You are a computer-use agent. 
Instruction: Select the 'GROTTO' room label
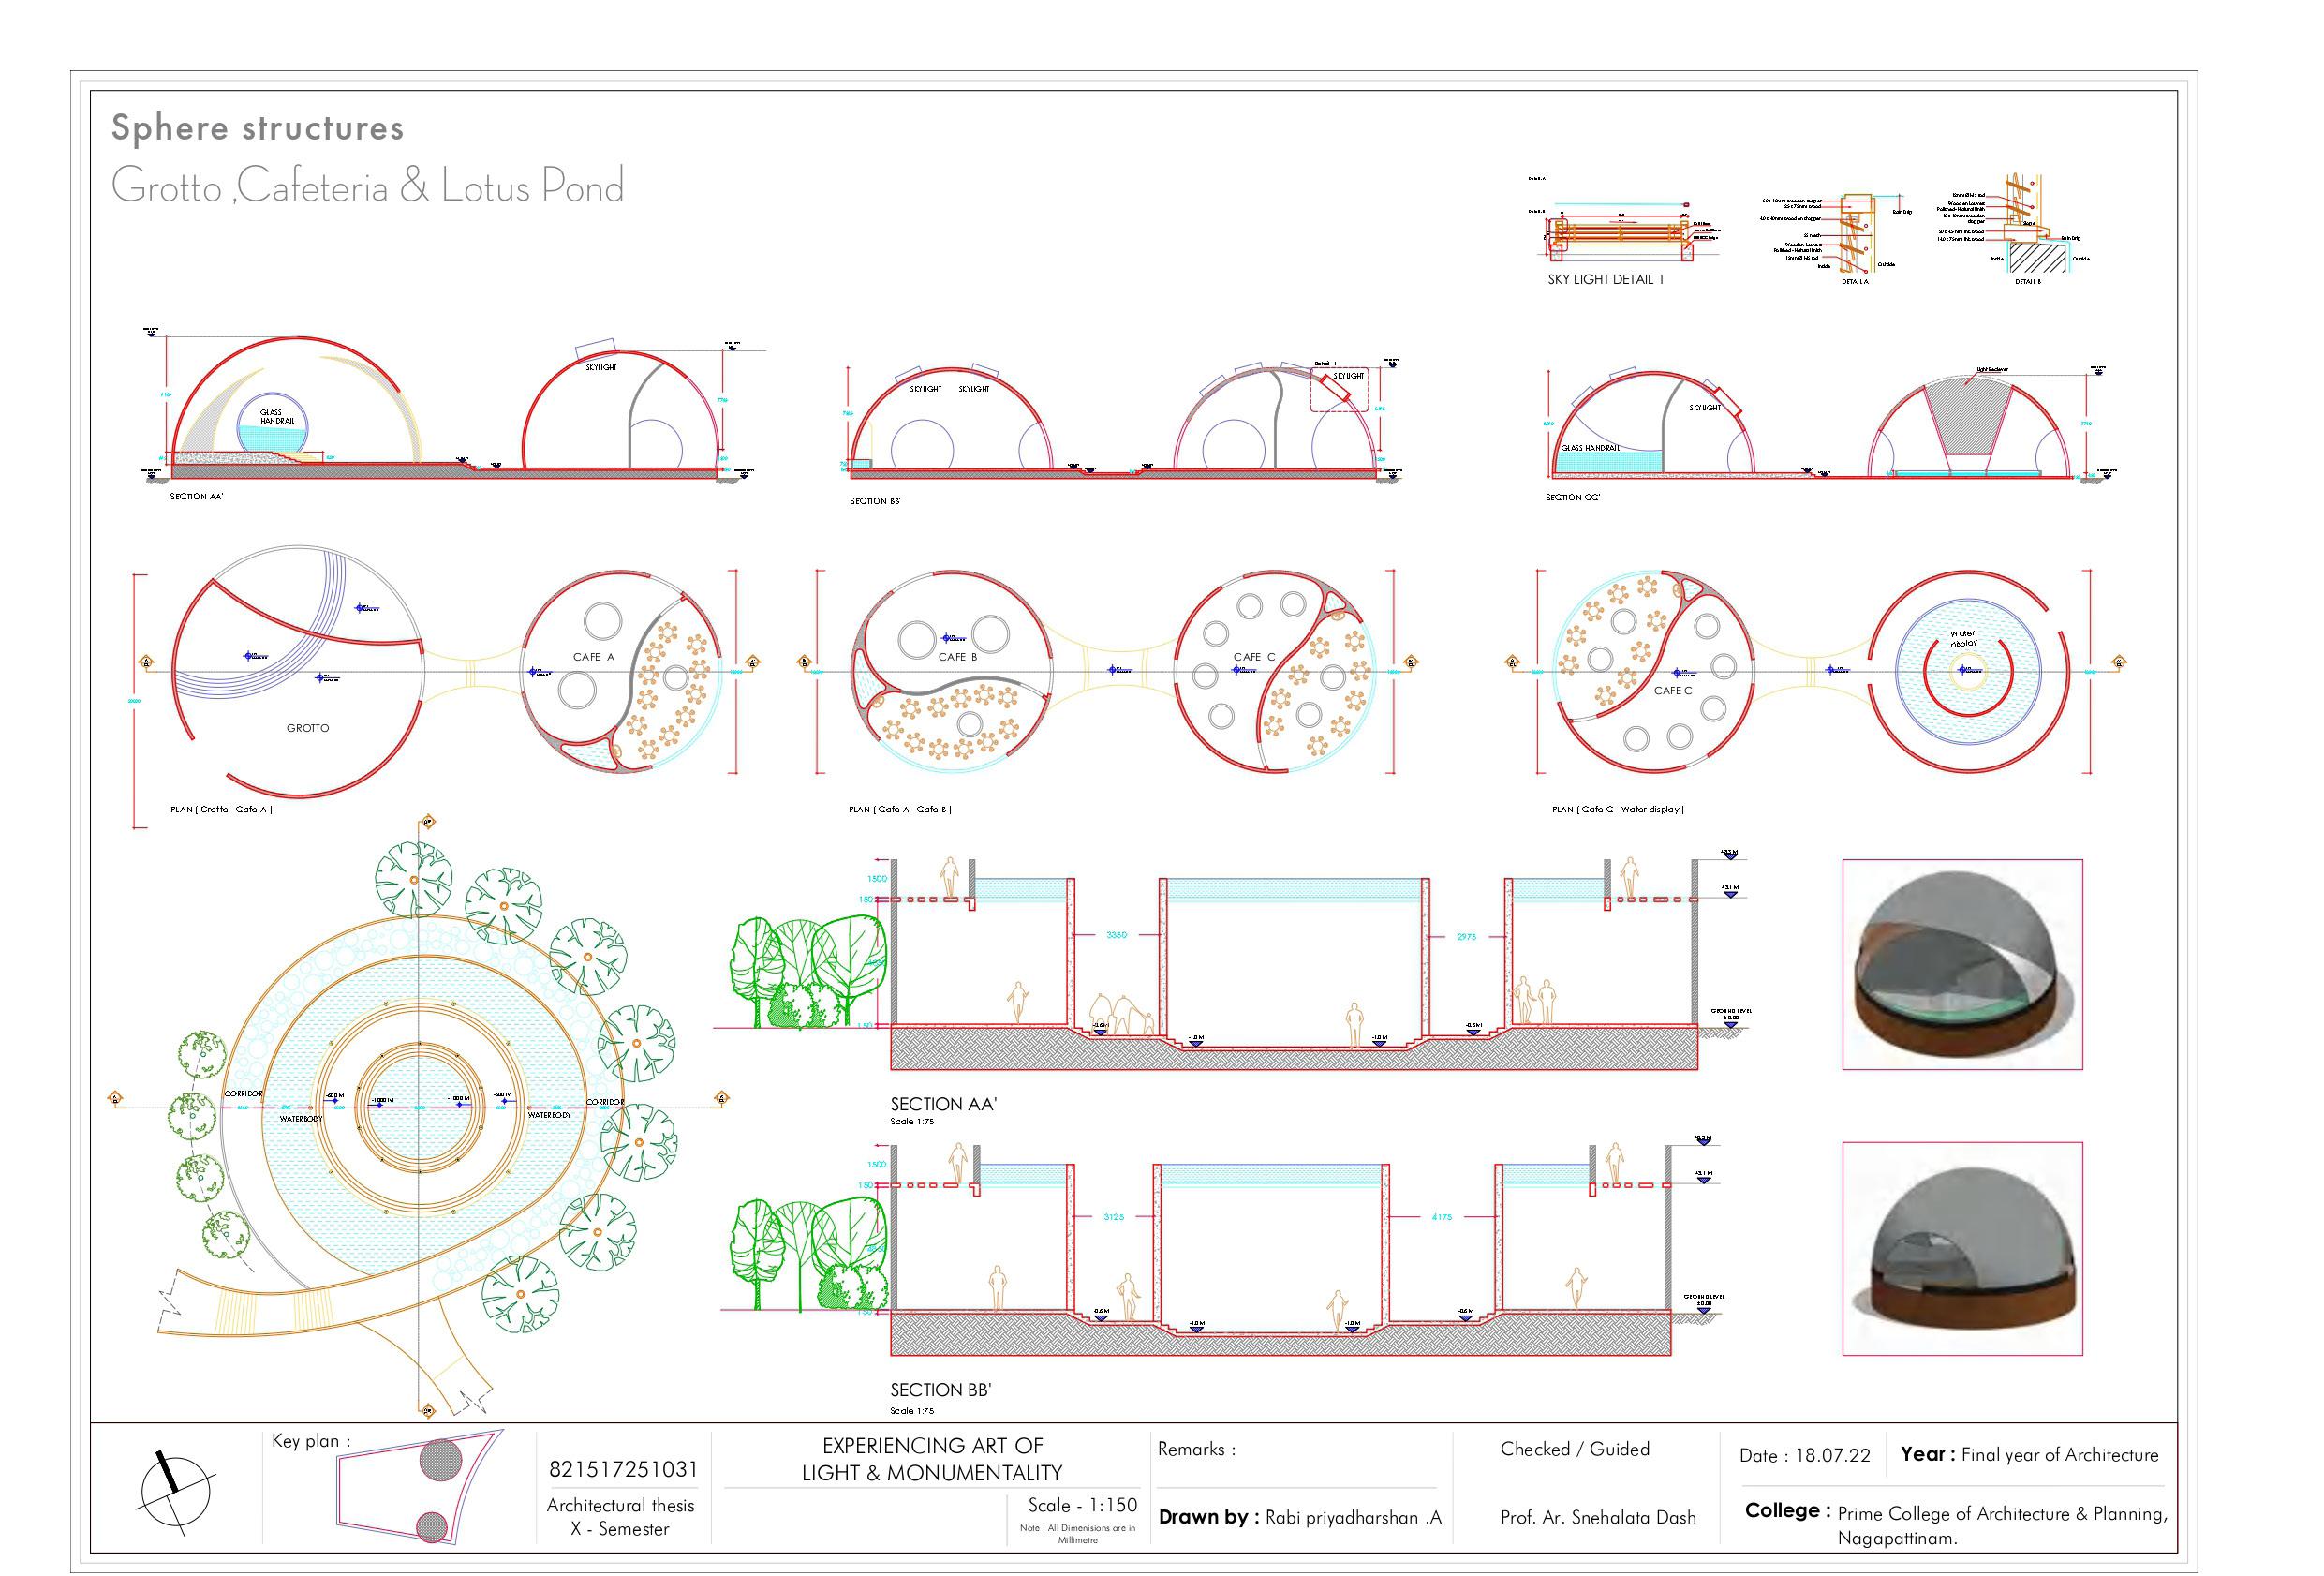click(307, 728)
